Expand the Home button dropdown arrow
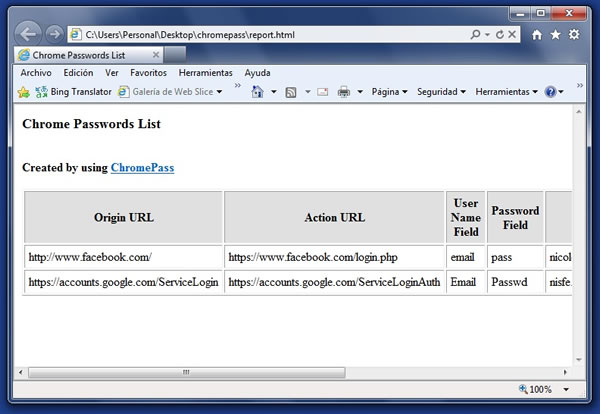The height and width of the screenshot is (414, 600). tap(274, 92)
